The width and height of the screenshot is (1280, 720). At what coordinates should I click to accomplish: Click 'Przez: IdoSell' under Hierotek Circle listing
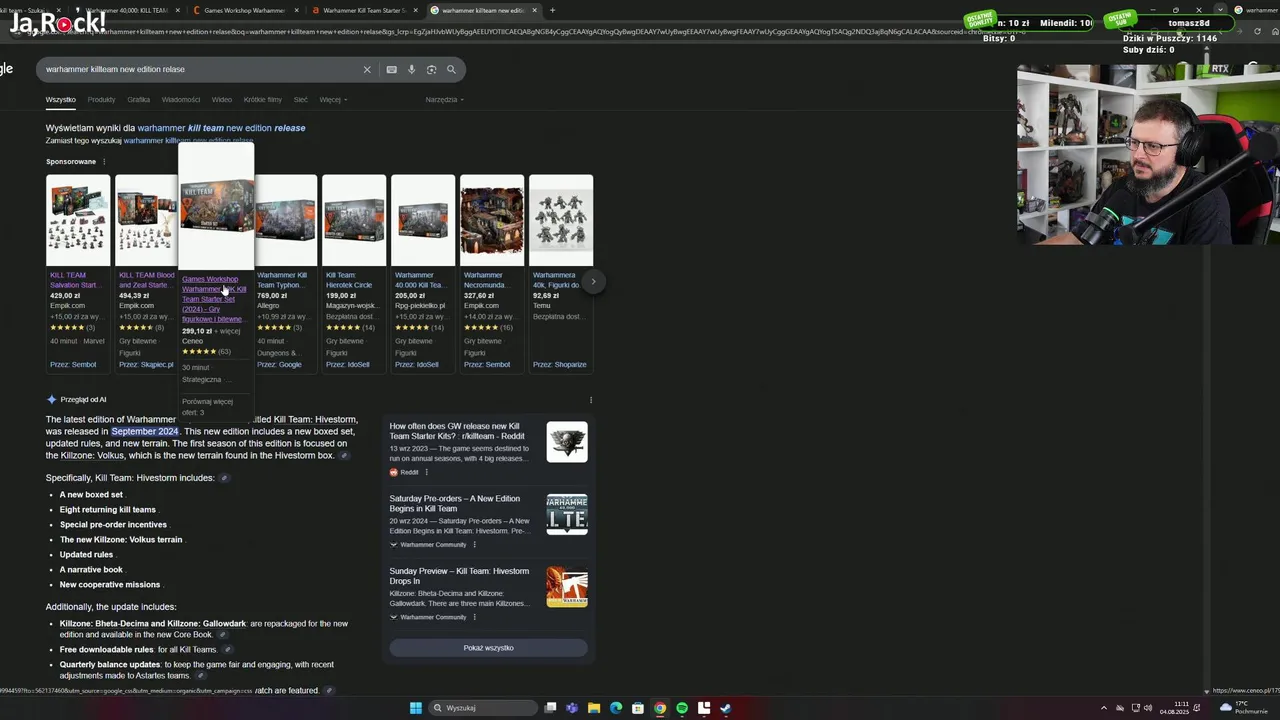pos(347,365)
